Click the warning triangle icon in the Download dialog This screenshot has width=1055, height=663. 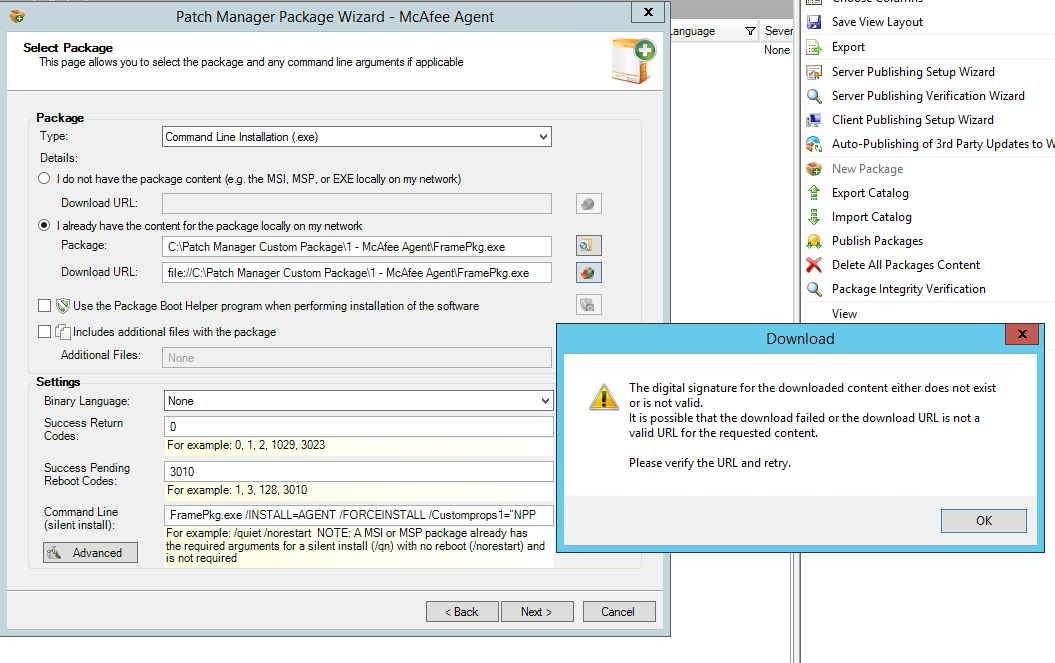pyautogui.click(x=604, y=397)
